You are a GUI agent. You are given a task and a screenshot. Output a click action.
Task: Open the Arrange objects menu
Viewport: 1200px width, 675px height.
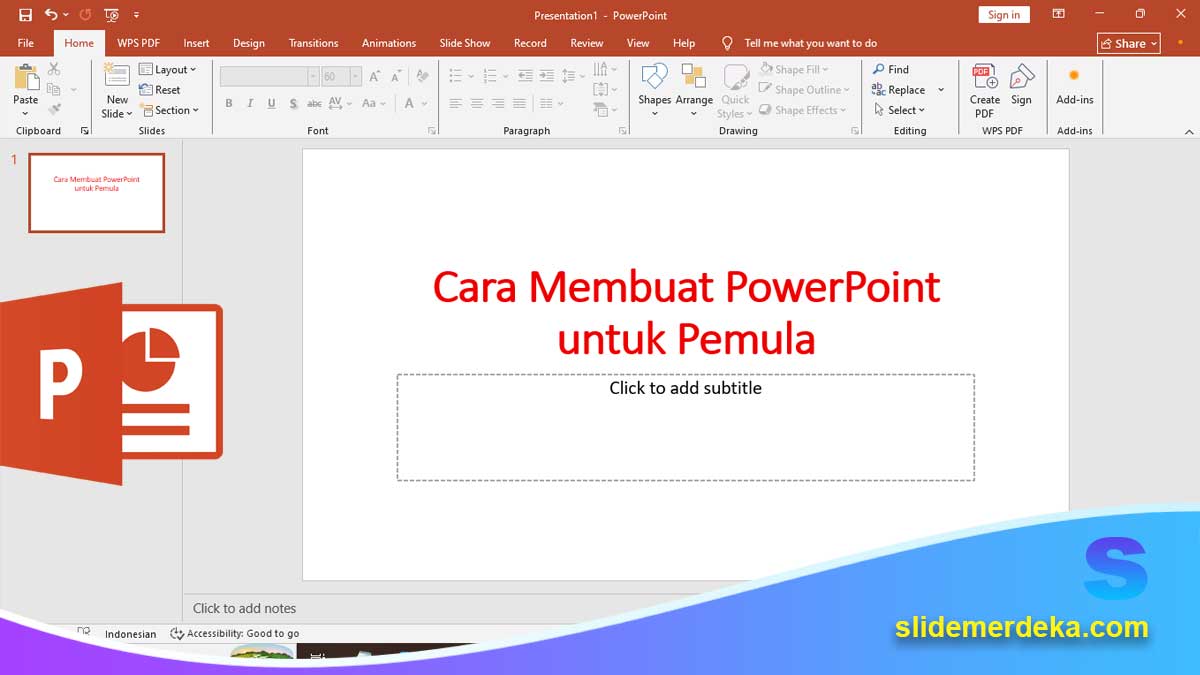(694, 90)
